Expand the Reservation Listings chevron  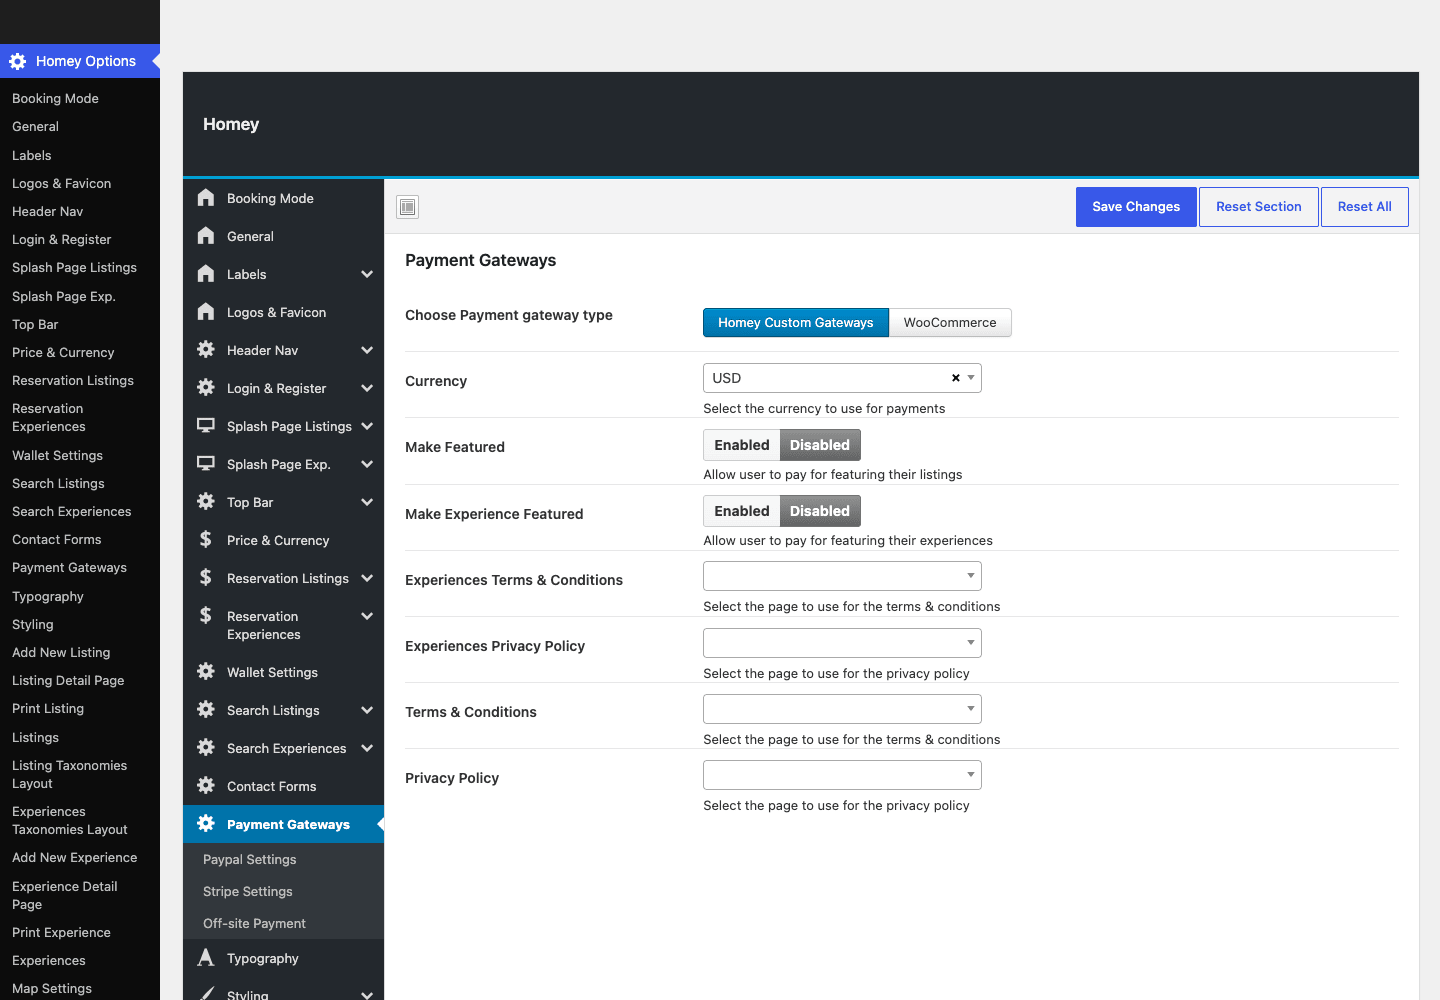click(x=367, y=578)
